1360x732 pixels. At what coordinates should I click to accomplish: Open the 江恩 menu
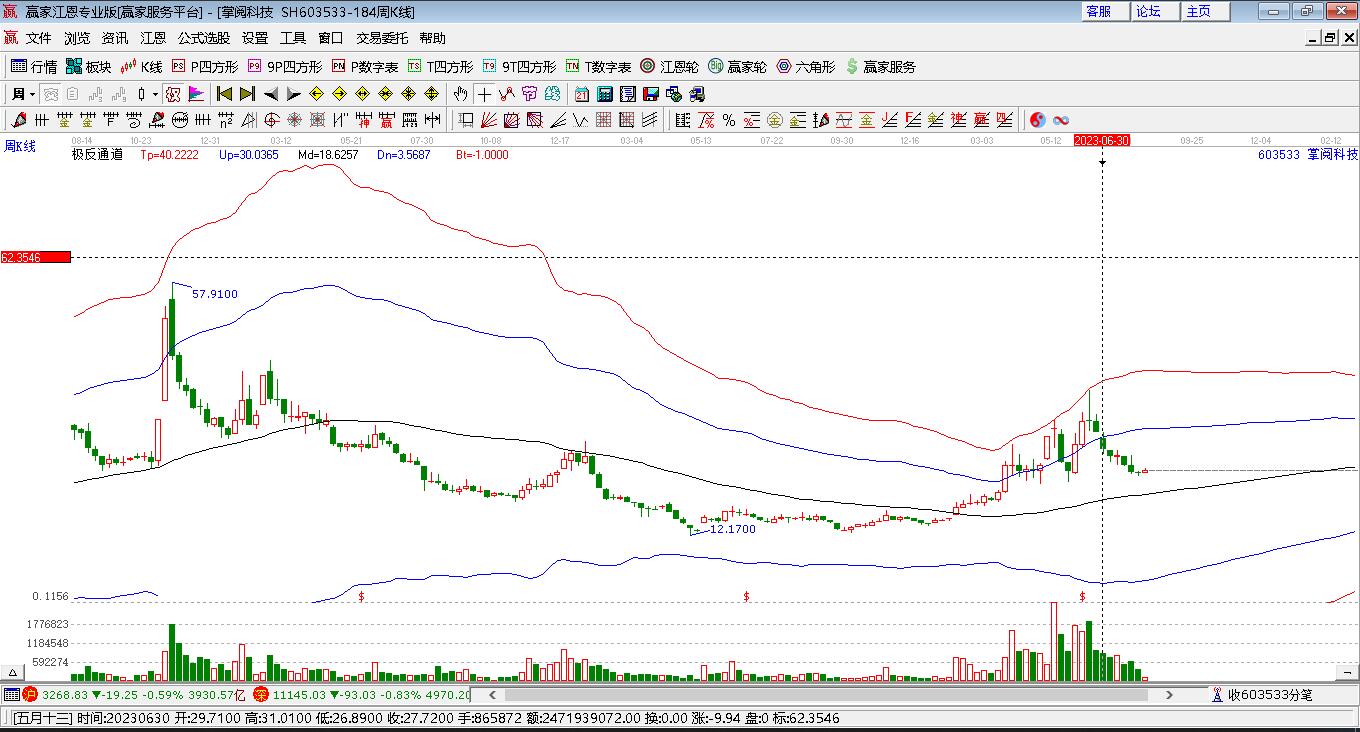click(153, 38)
